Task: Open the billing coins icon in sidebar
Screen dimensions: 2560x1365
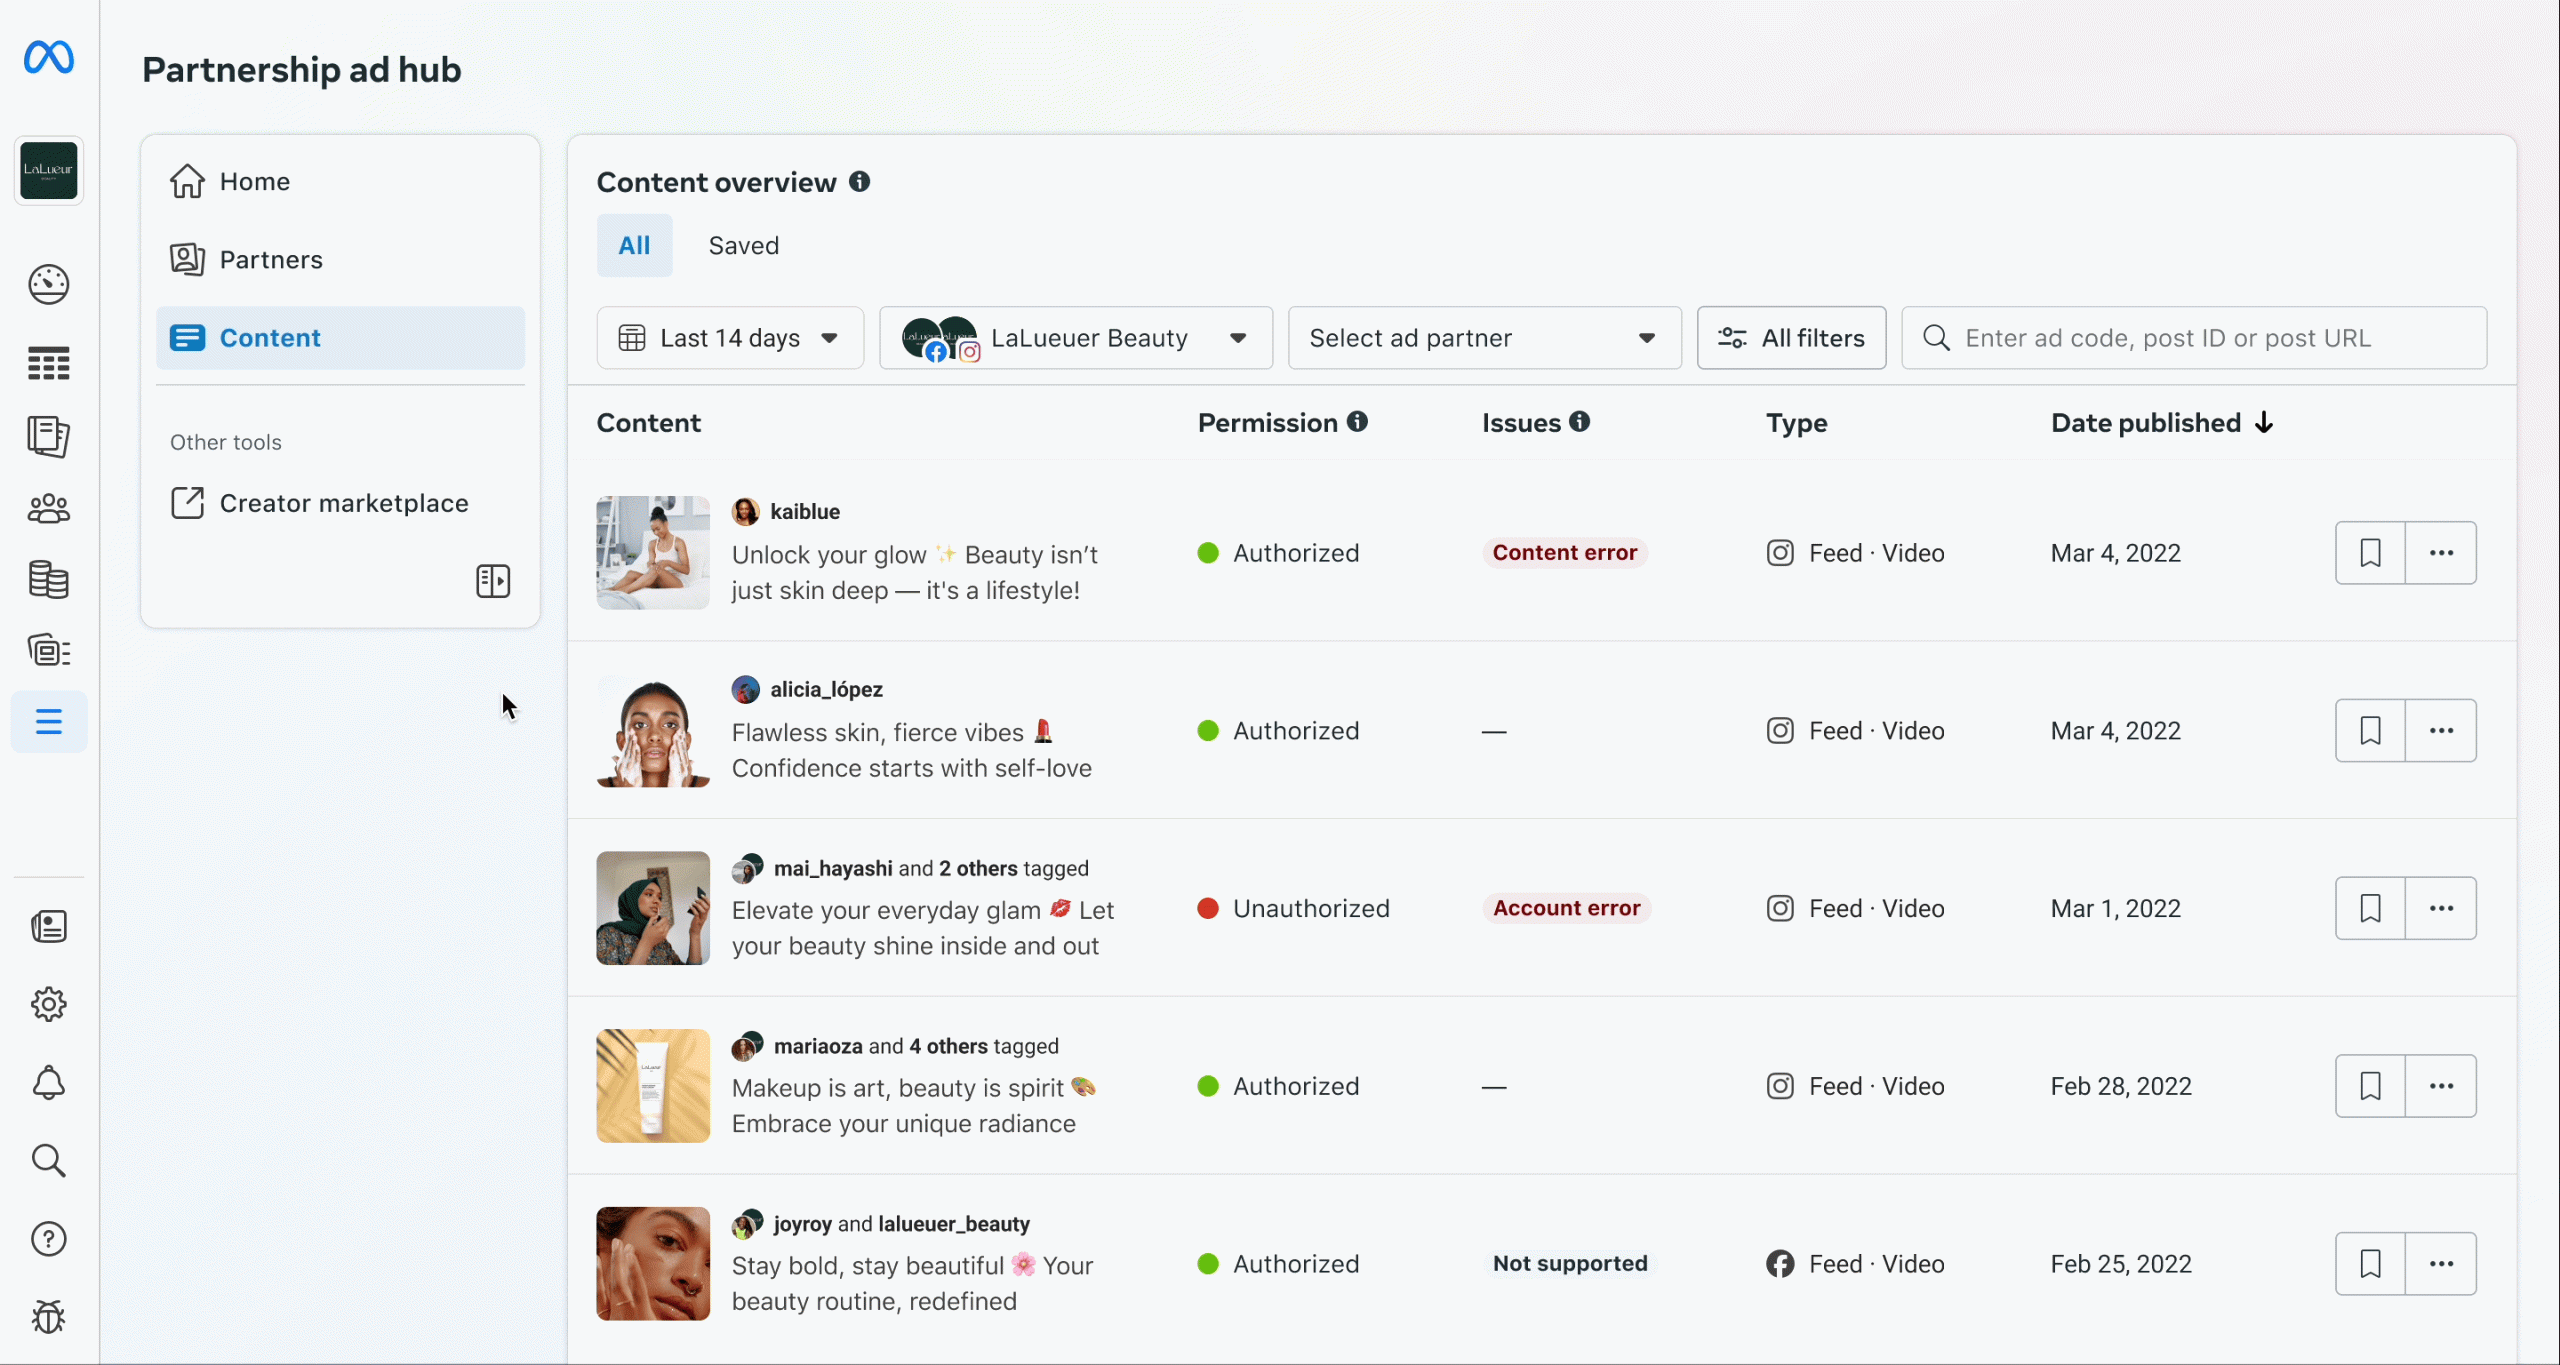Action: 48,579
